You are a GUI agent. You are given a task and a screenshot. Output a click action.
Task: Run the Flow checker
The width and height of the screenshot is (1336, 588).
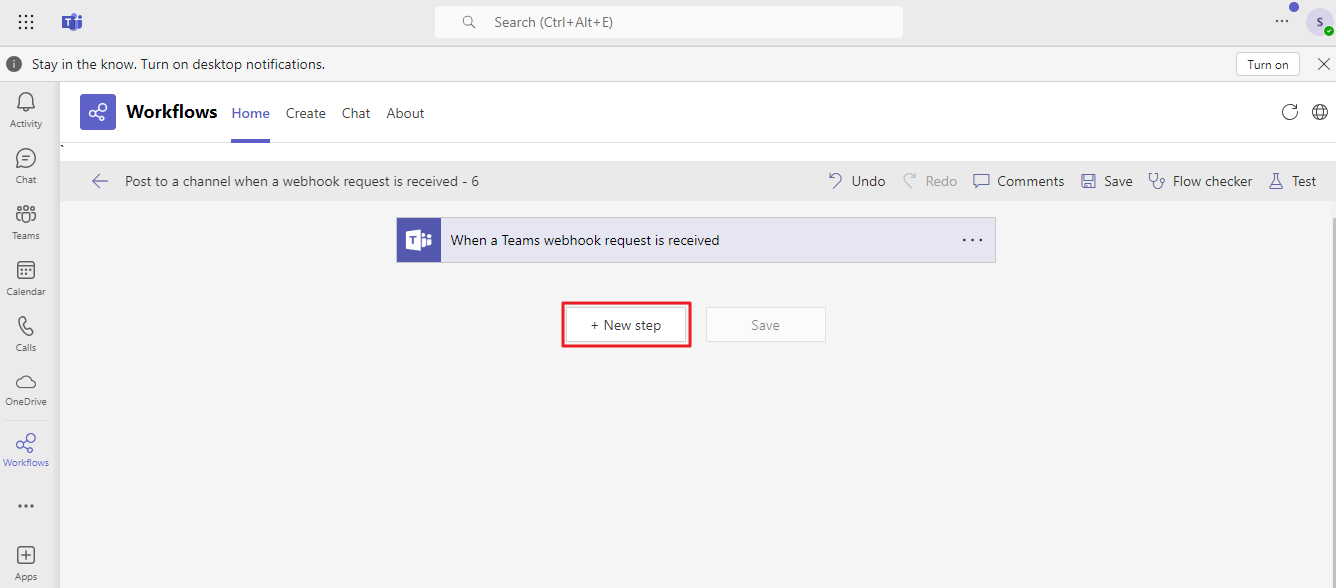[x=1200, y=181]
